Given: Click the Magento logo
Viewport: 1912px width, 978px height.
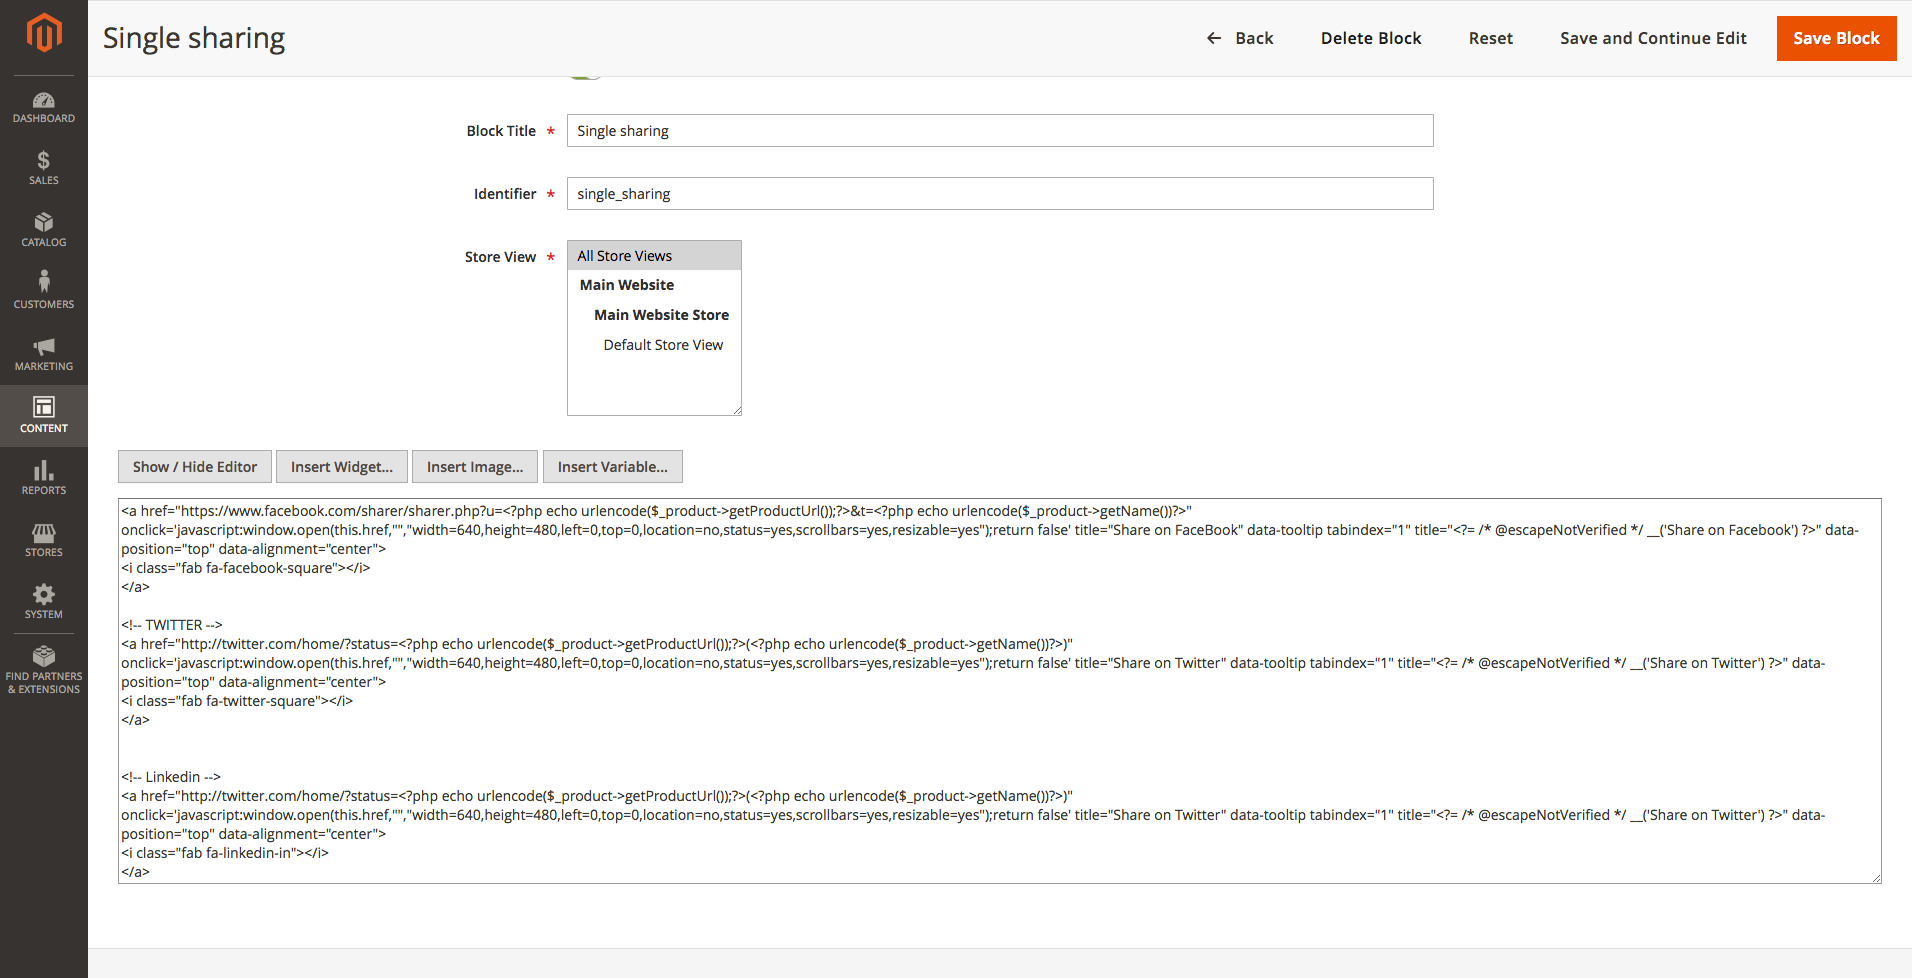Looking at the screenshot, I should pos(44,32).
